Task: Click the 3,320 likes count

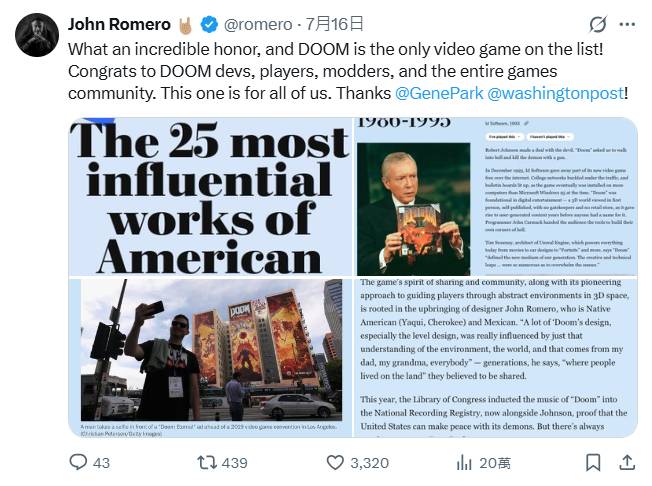Action: 369,463
